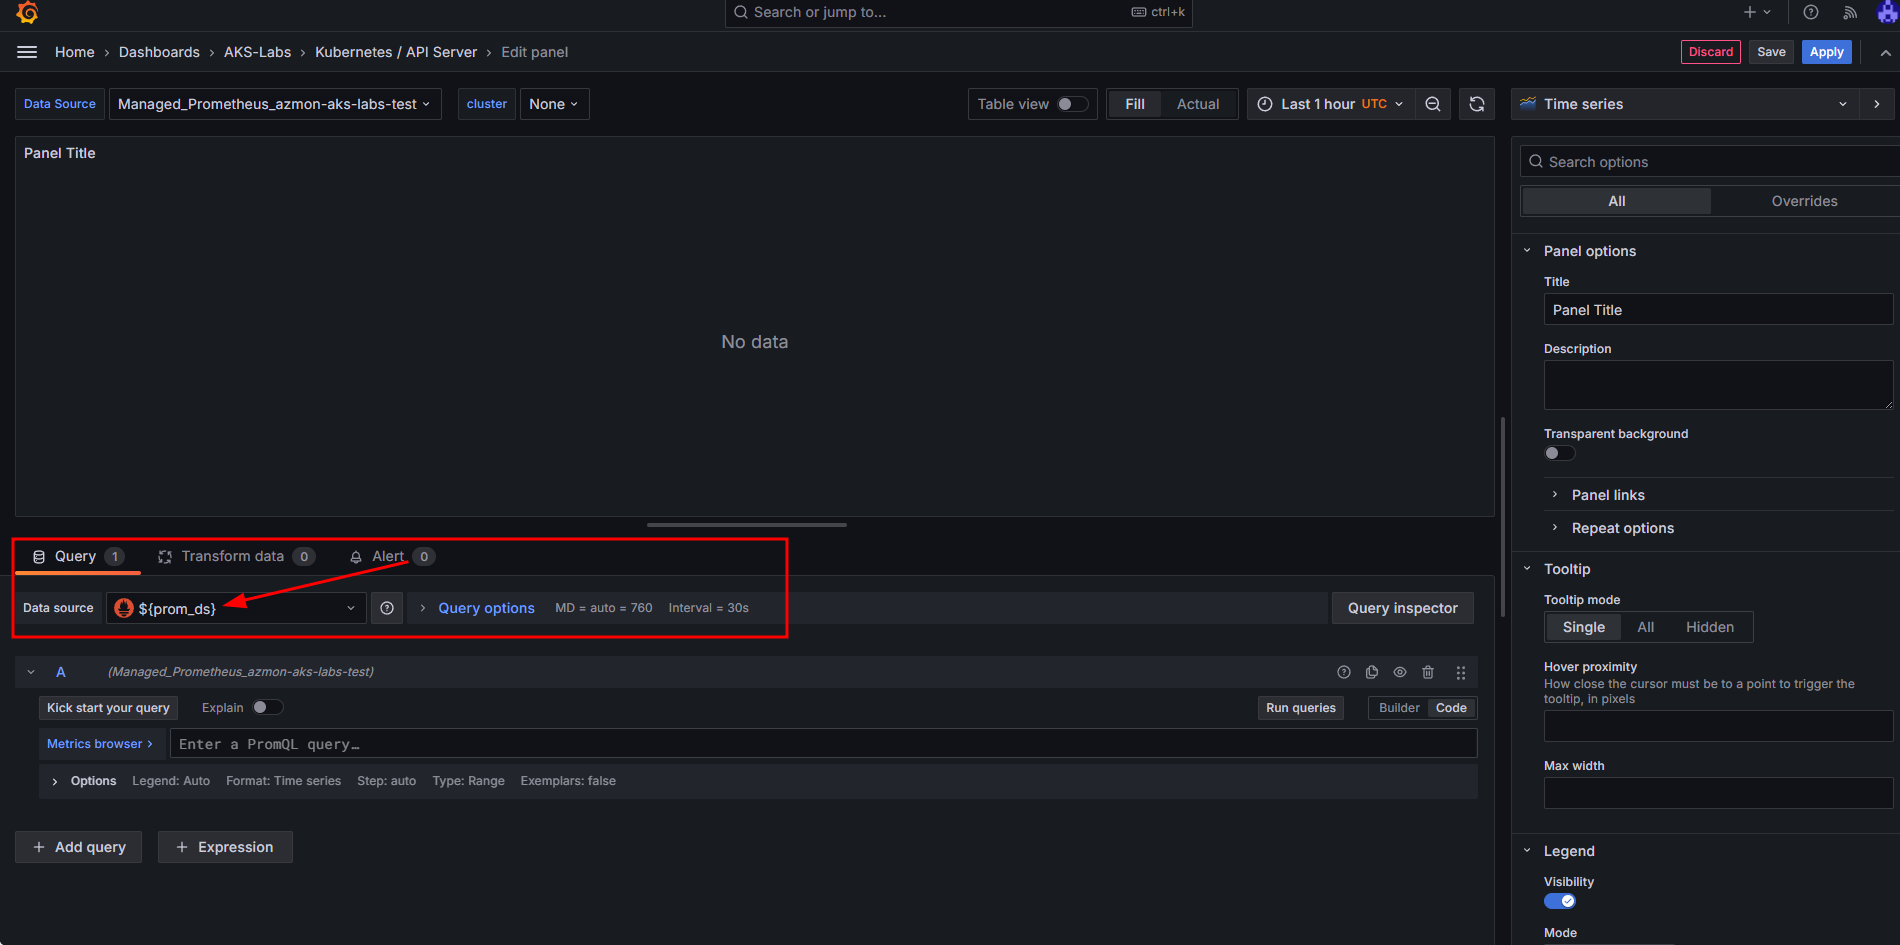The image size is (1900, 945).
Task: Open the news RSS feed icon
Action: [1850, 12]
